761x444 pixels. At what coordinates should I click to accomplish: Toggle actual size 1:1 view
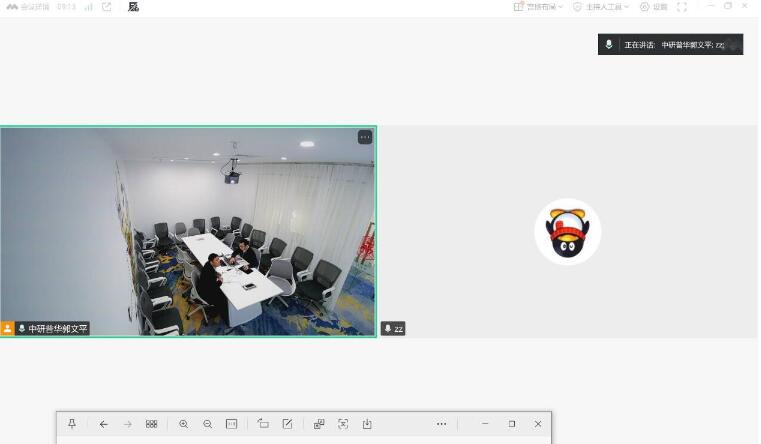click(x=232, y=424)
